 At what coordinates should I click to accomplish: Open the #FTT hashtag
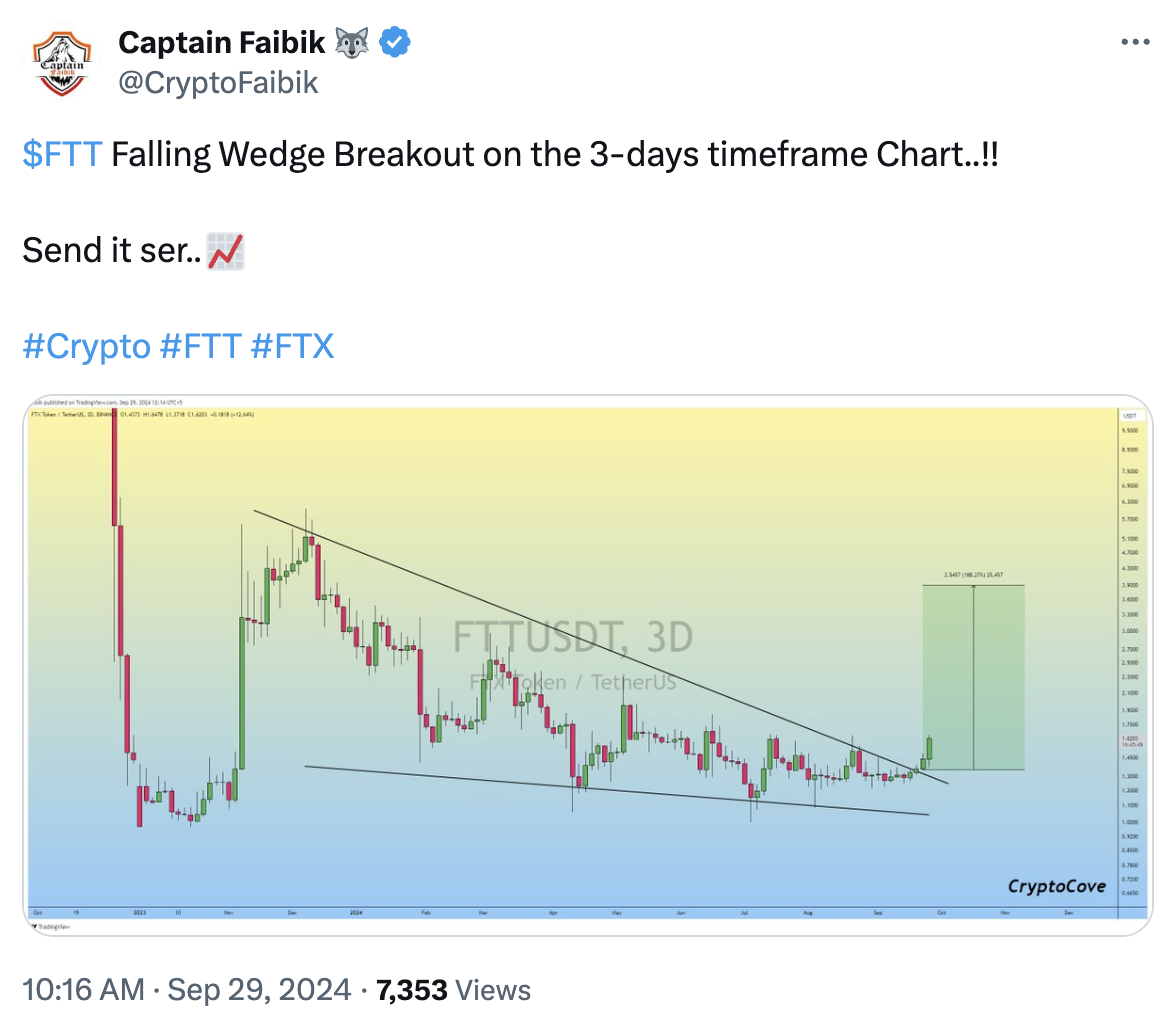tap(200, 346)
